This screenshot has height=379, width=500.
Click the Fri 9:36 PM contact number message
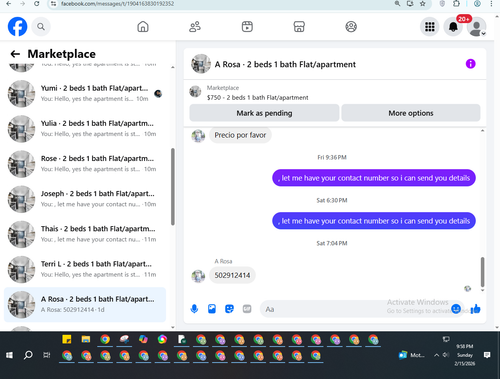(374, 178)
